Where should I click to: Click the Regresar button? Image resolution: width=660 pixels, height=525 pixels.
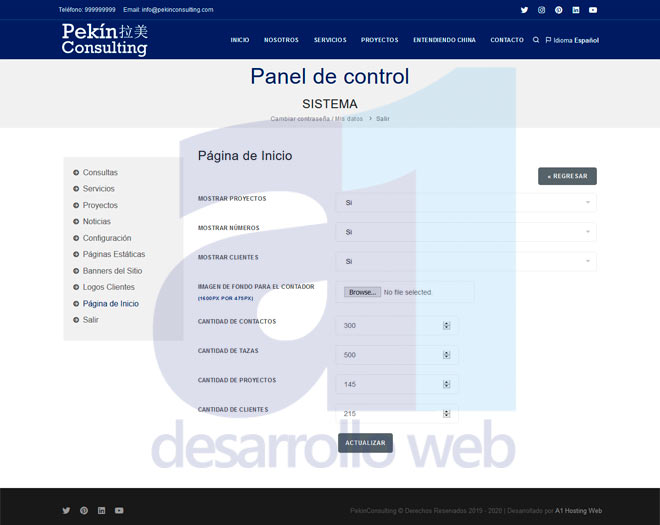point(567,176)
